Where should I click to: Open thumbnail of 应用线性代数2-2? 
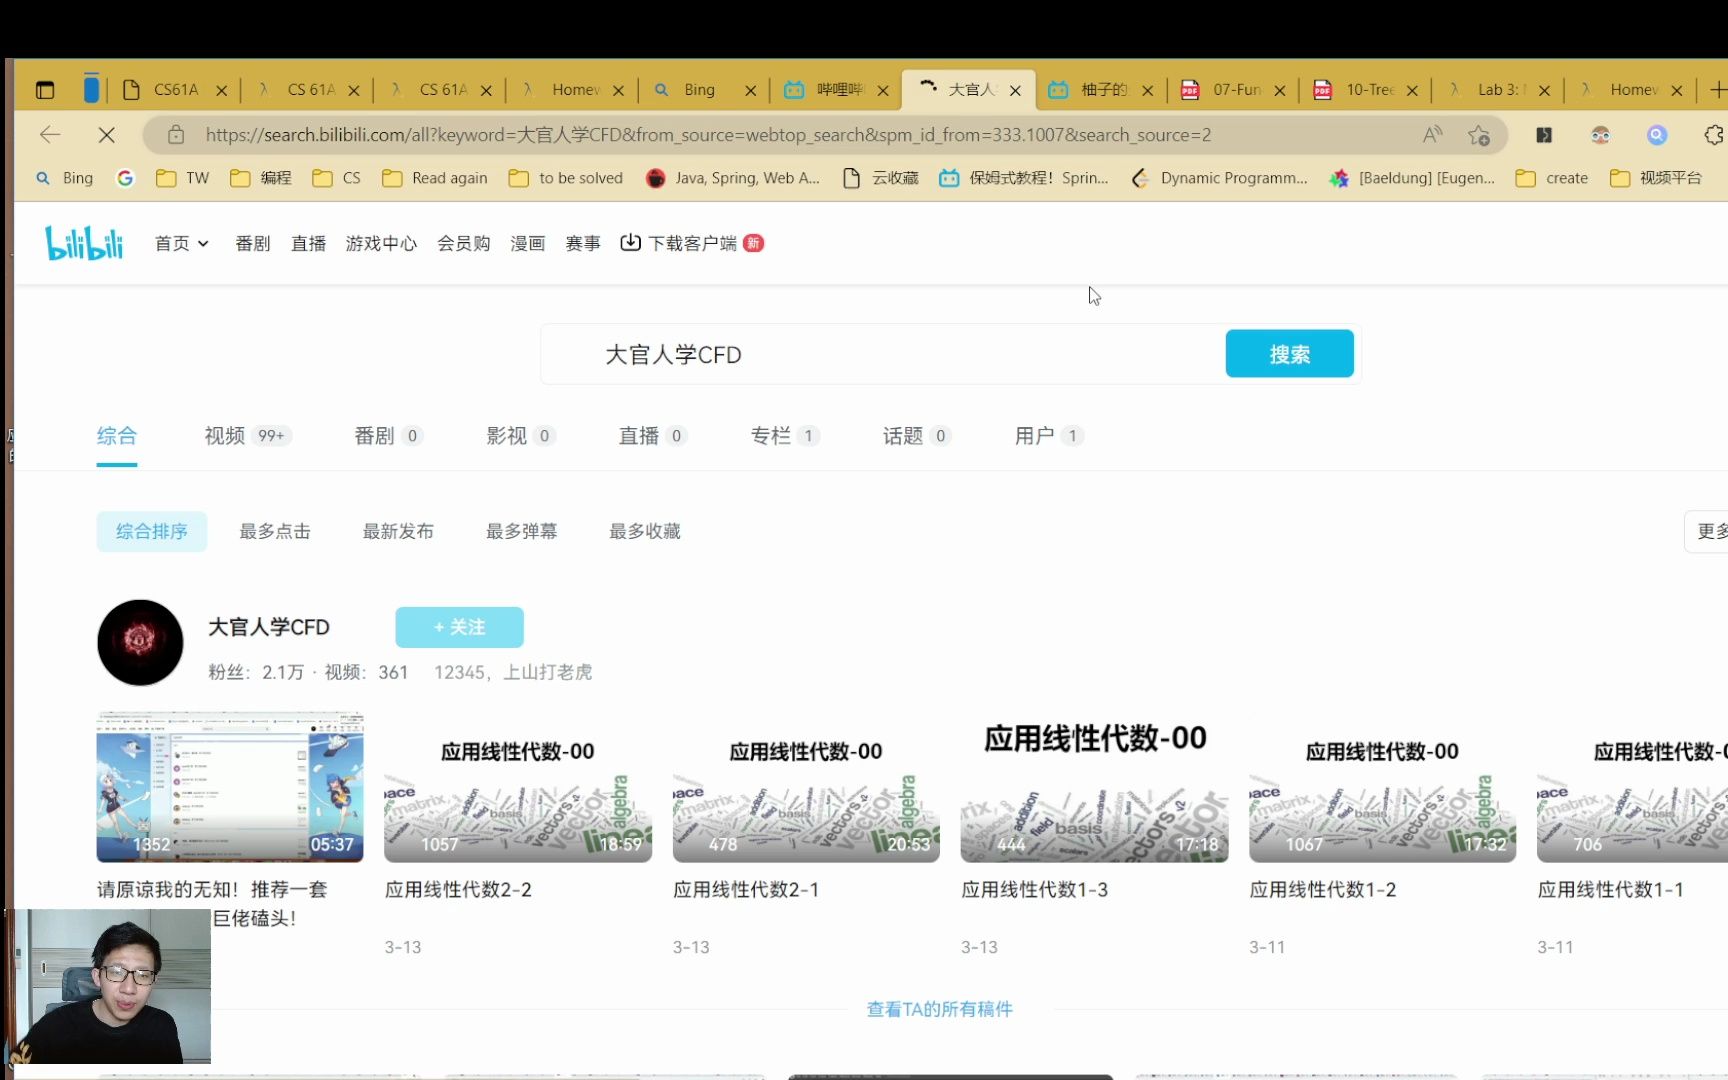[518, 787]
